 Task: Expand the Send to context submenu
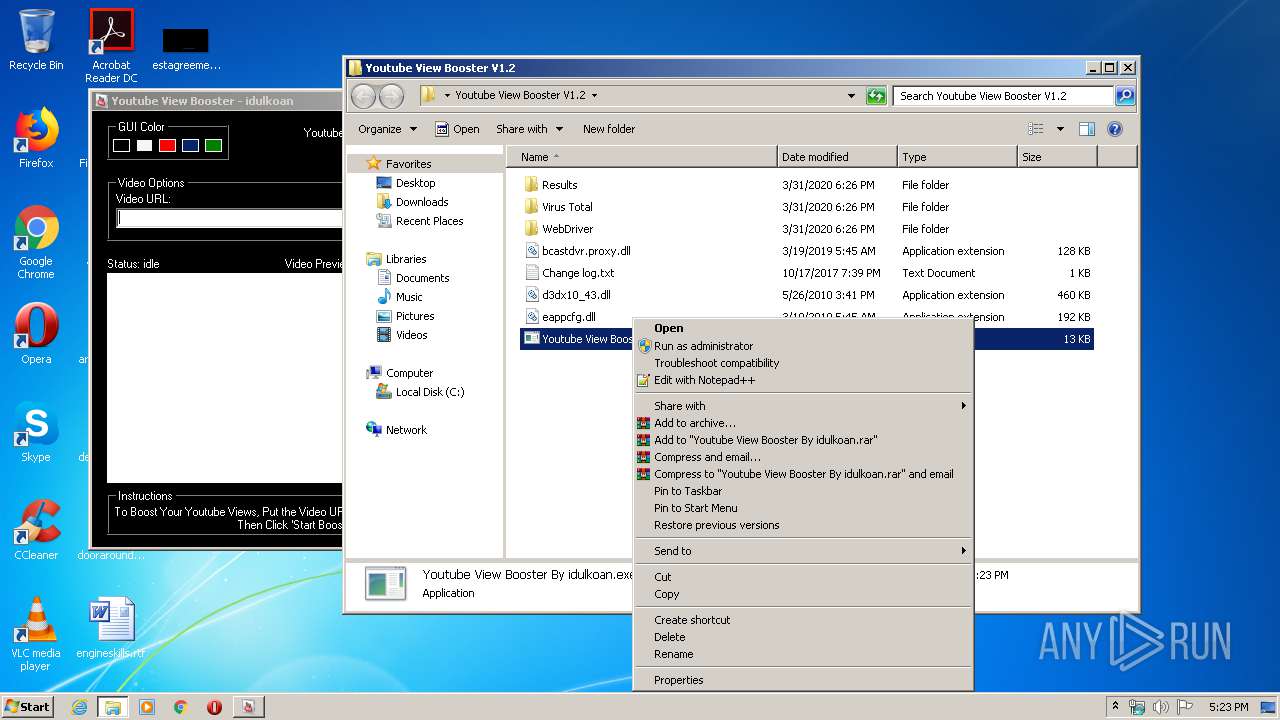point(803,551)
